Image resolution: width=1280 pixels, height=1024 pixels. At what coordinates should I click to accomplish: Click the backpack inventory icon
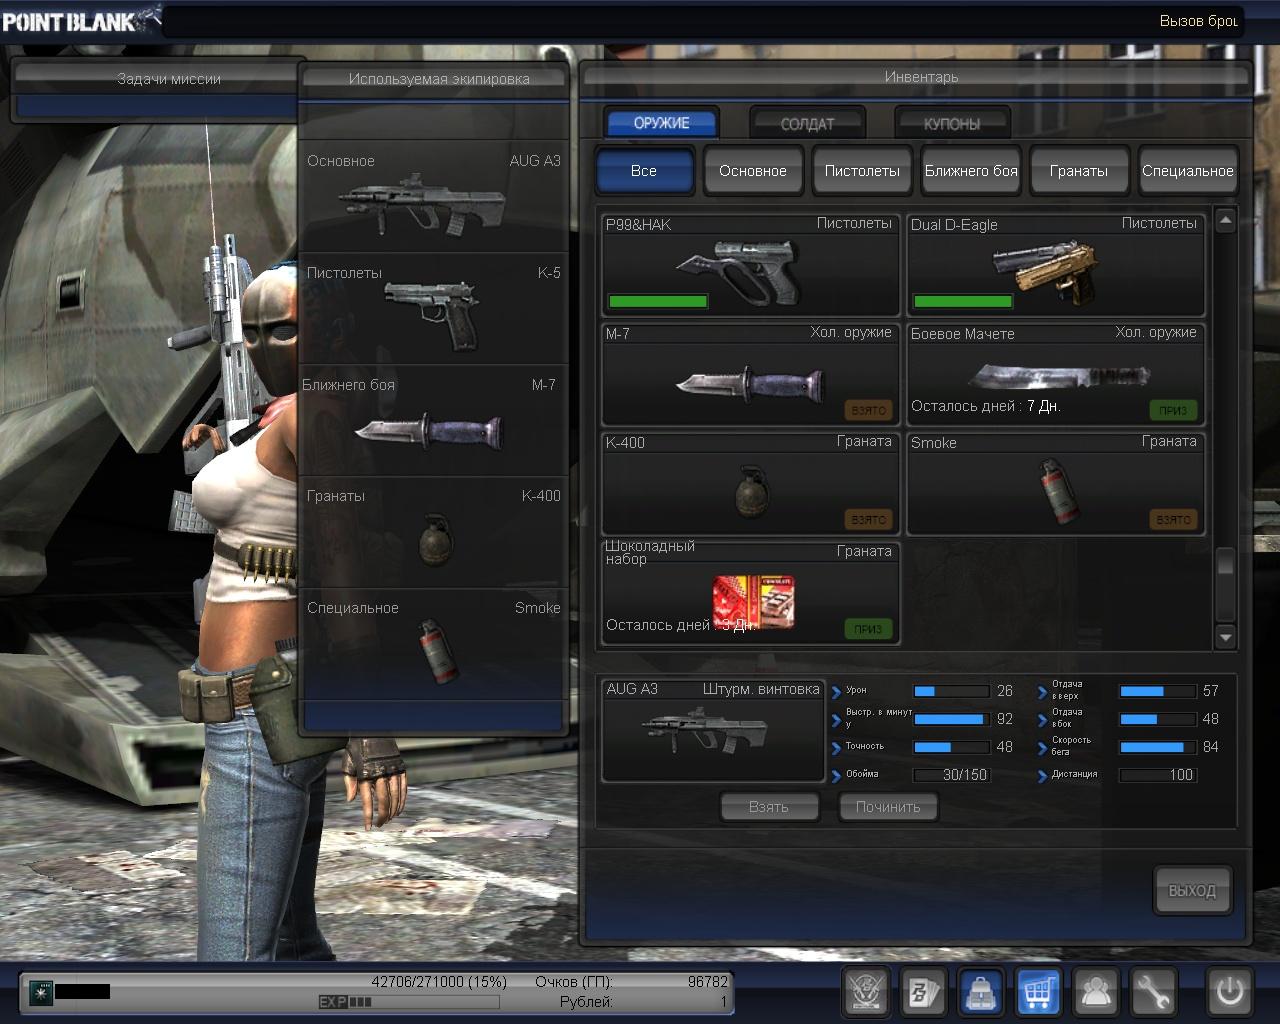(x=982, y=992)
